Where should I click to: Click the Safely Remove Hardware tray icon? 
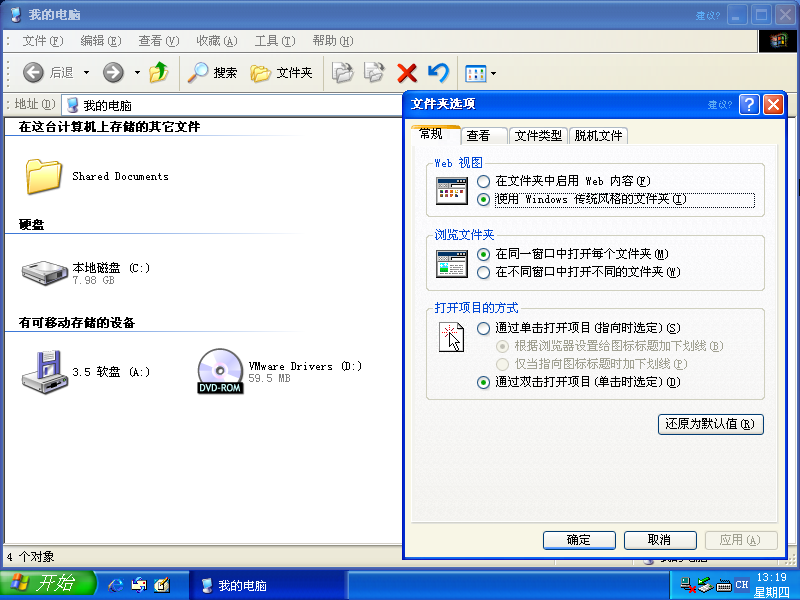[x=706, y=585]
